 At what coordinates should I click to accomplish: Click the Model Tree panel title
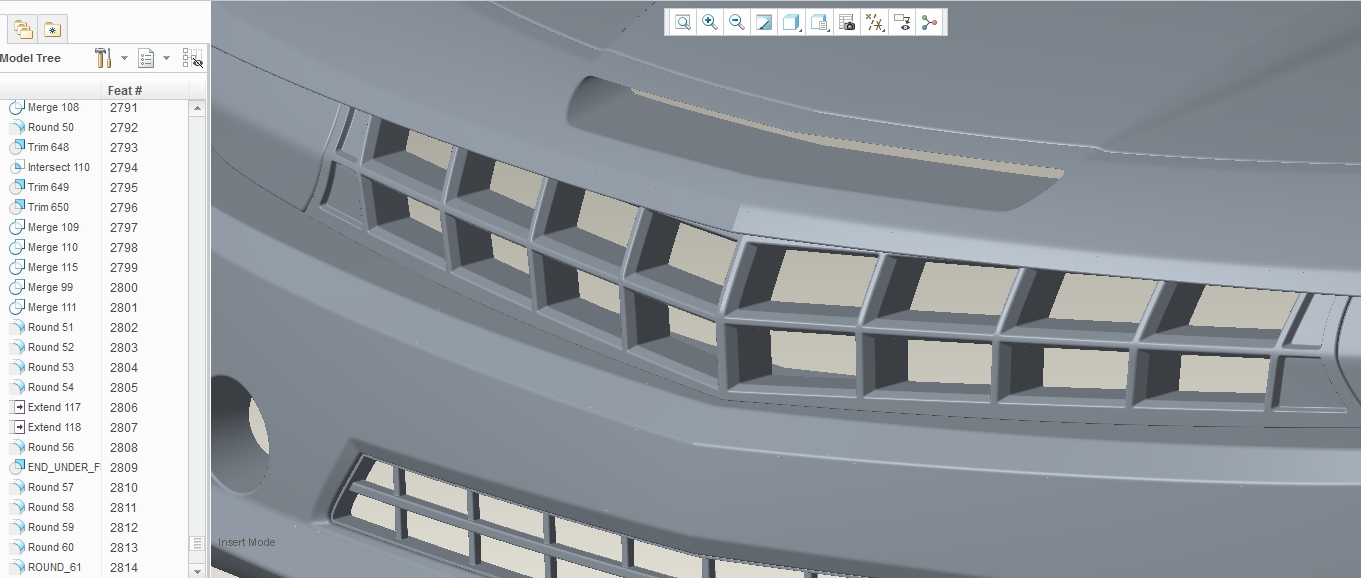[x=30, y=58]
